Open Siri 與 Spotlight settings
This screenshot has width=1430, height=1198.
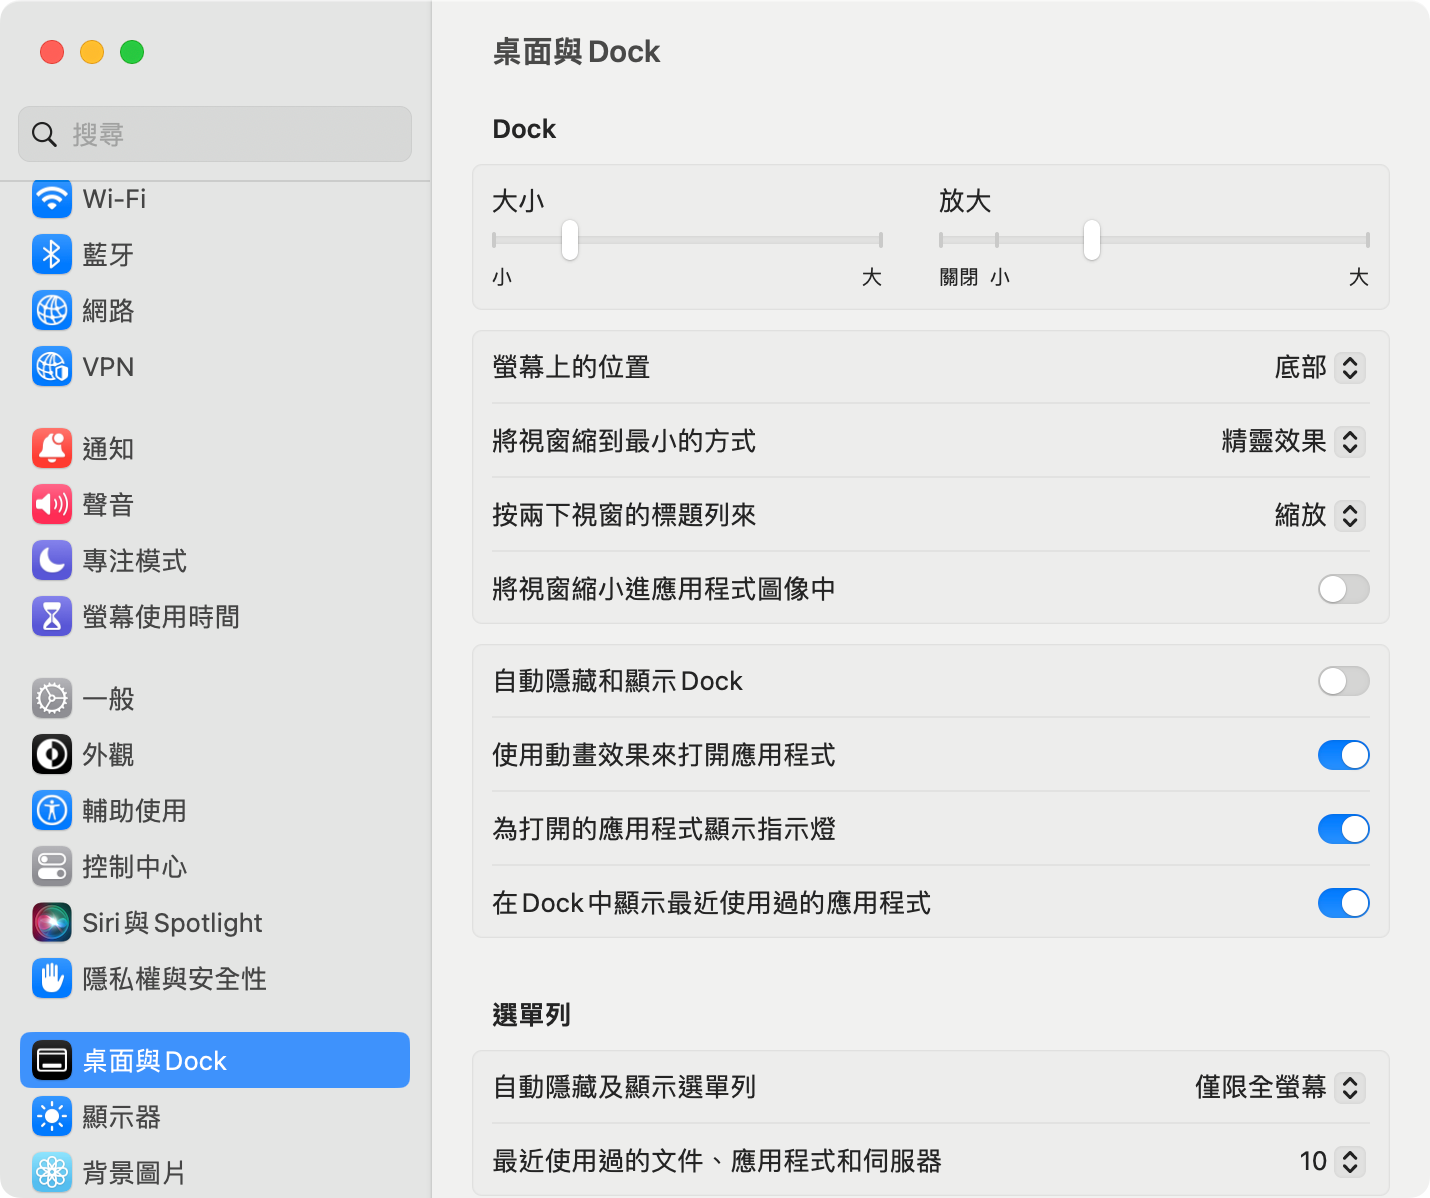(x=171, y=923)
